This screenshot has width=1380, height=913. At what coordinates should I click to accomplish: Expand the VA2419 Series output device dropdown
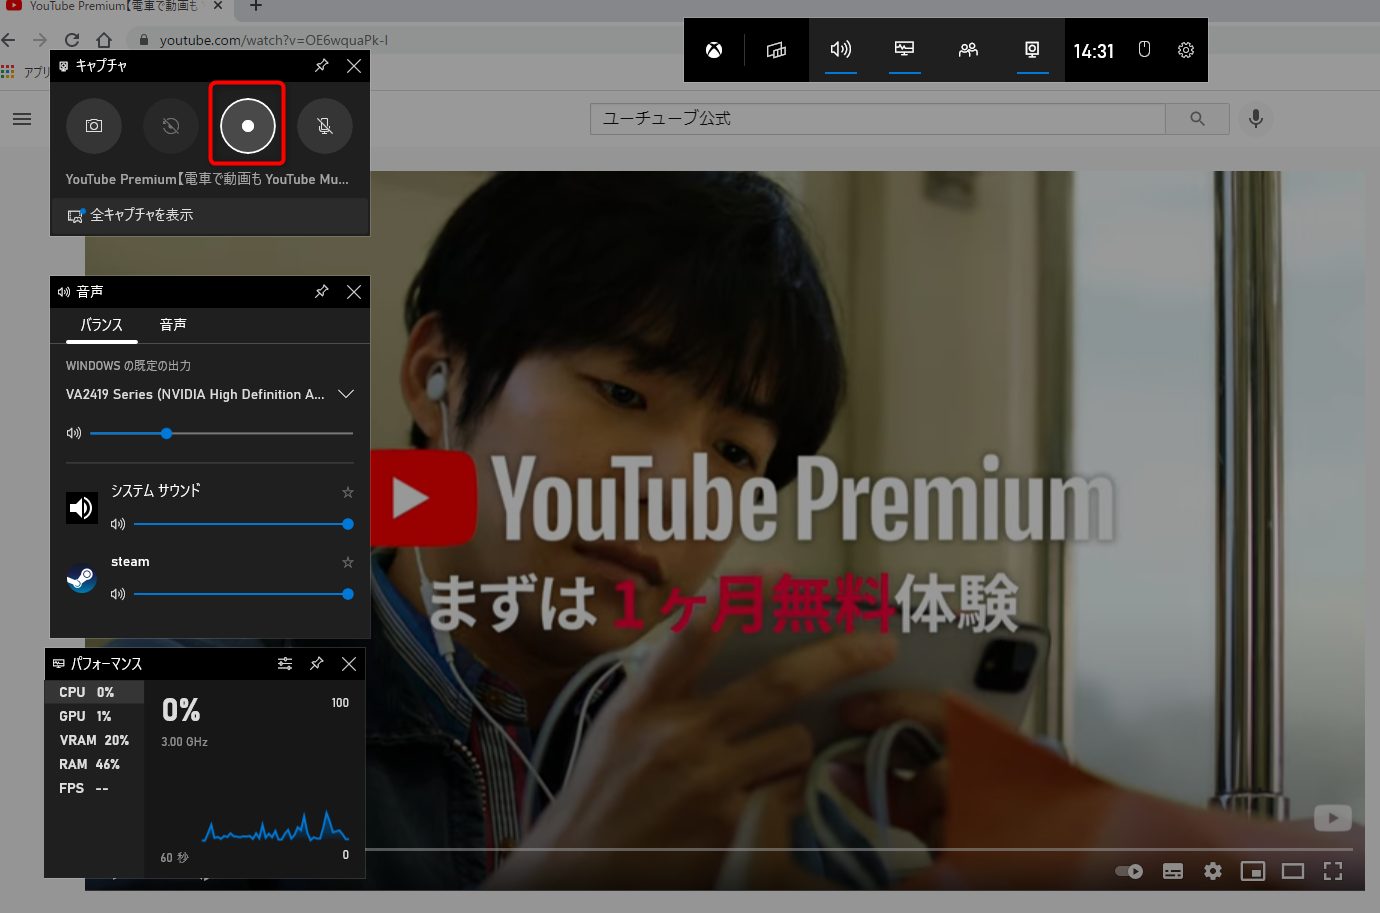point(346,394)
